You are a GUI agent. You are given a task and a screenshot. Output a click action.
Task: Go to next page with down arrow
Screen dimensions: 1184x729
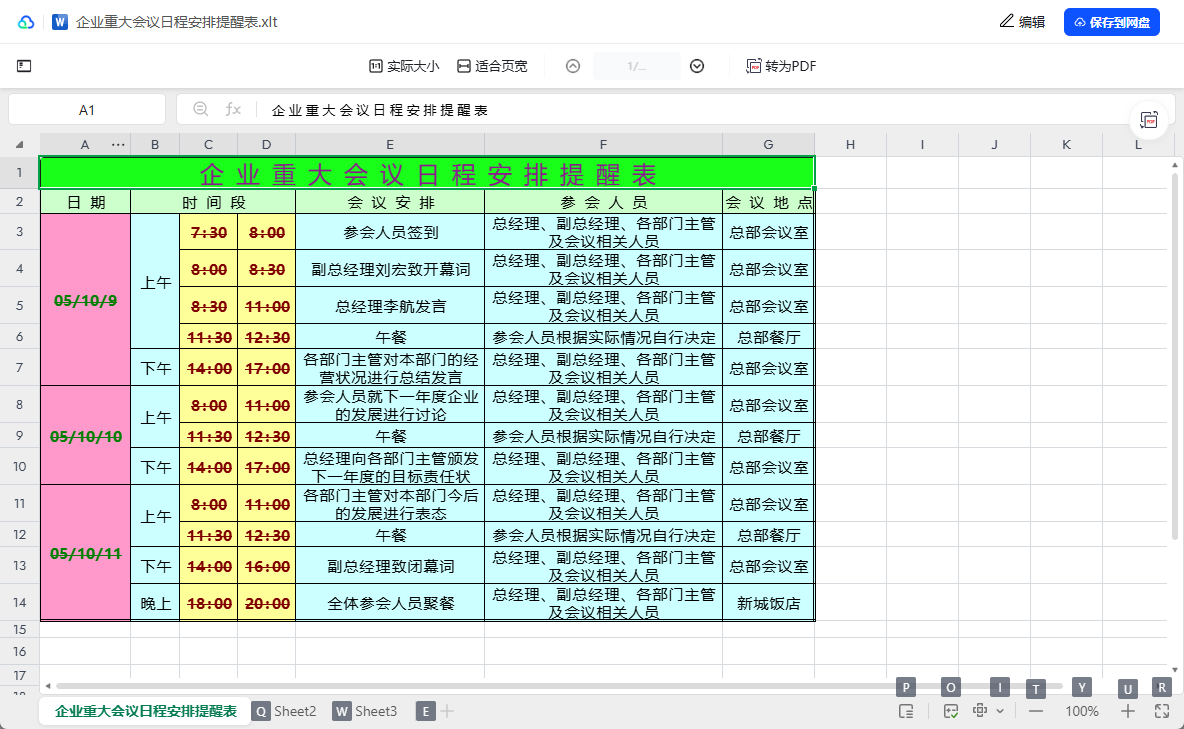pos(697,66)
